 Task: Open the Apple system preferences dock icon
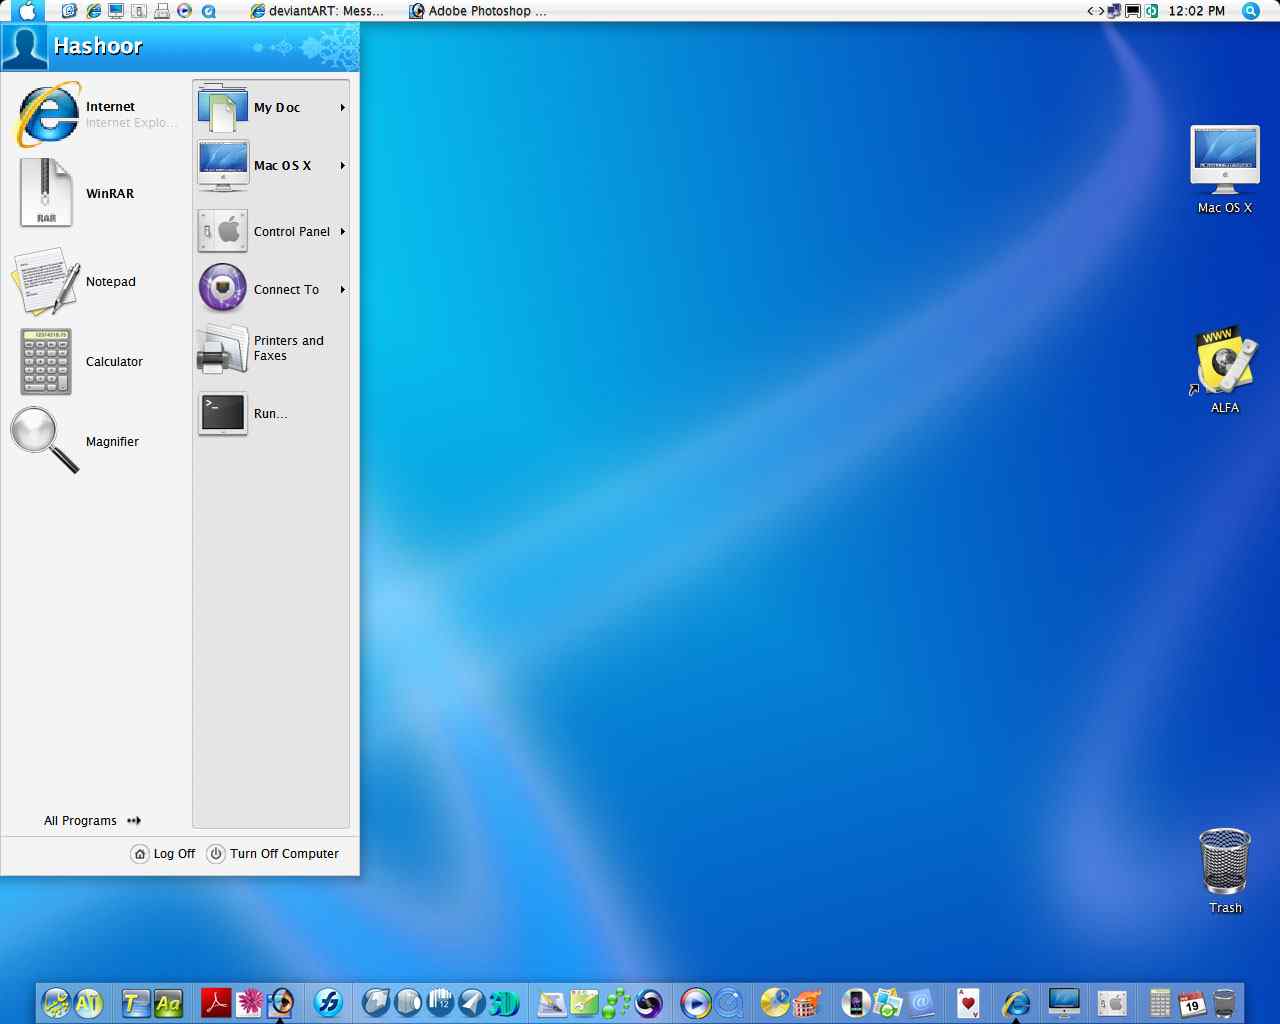point(1112,1002)
